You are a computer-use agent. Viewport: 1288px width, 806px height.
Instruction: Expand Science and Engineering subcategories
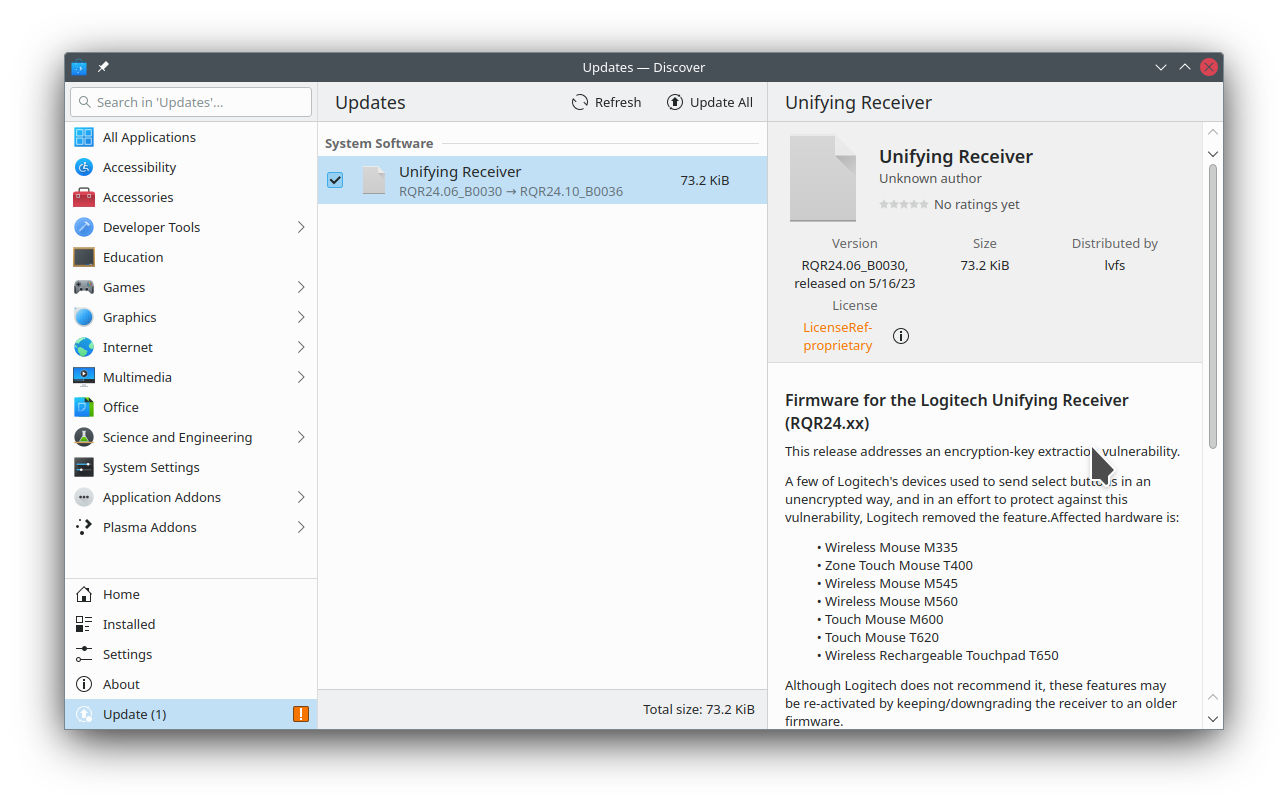point(301,437)
